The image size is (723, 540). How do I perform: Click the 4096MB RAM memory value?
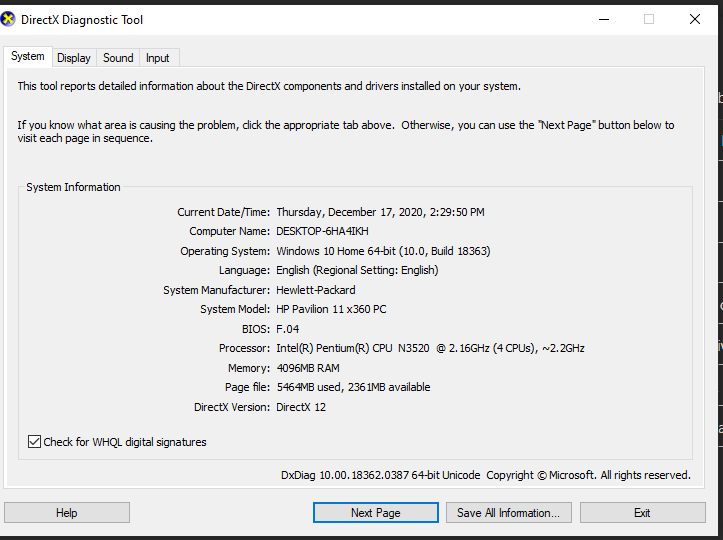pyautogui.click(x=310, y=368)
